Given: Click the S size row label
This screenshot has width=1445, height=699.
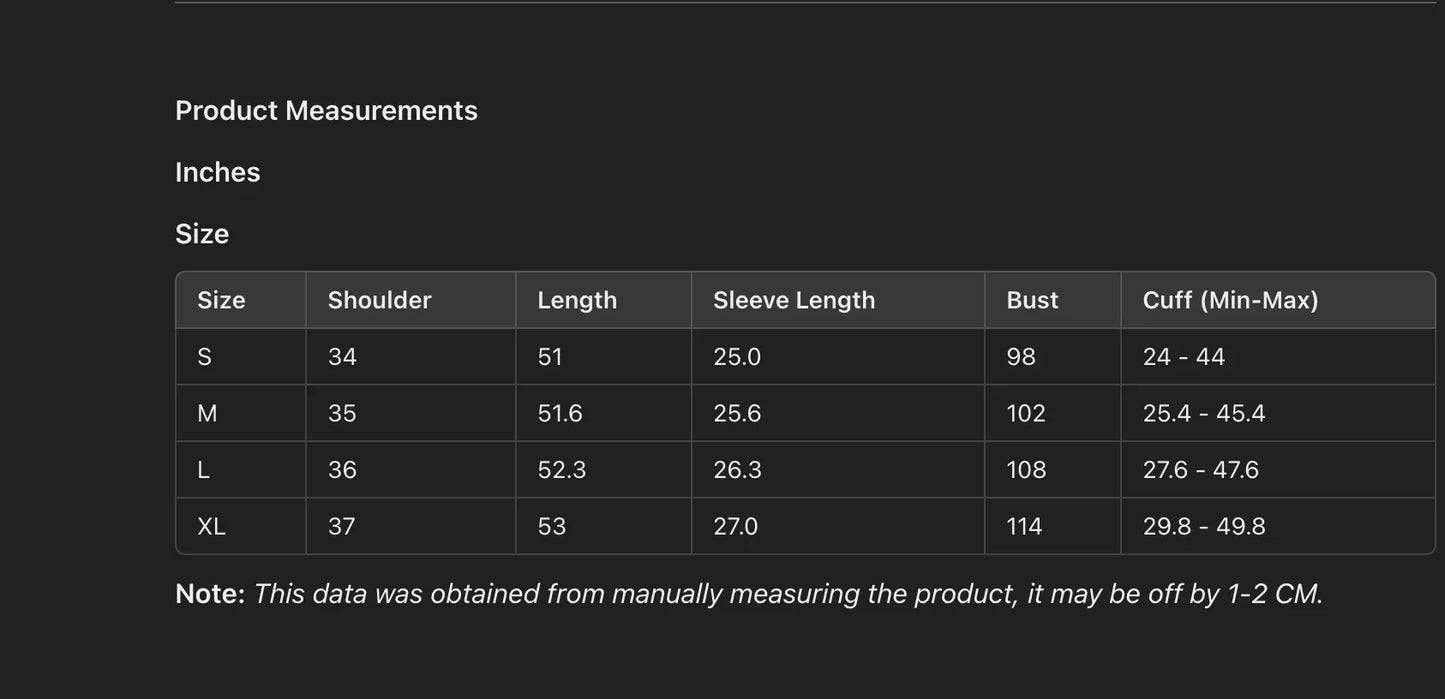Looking at the screenshot, I should pos(204,357).
